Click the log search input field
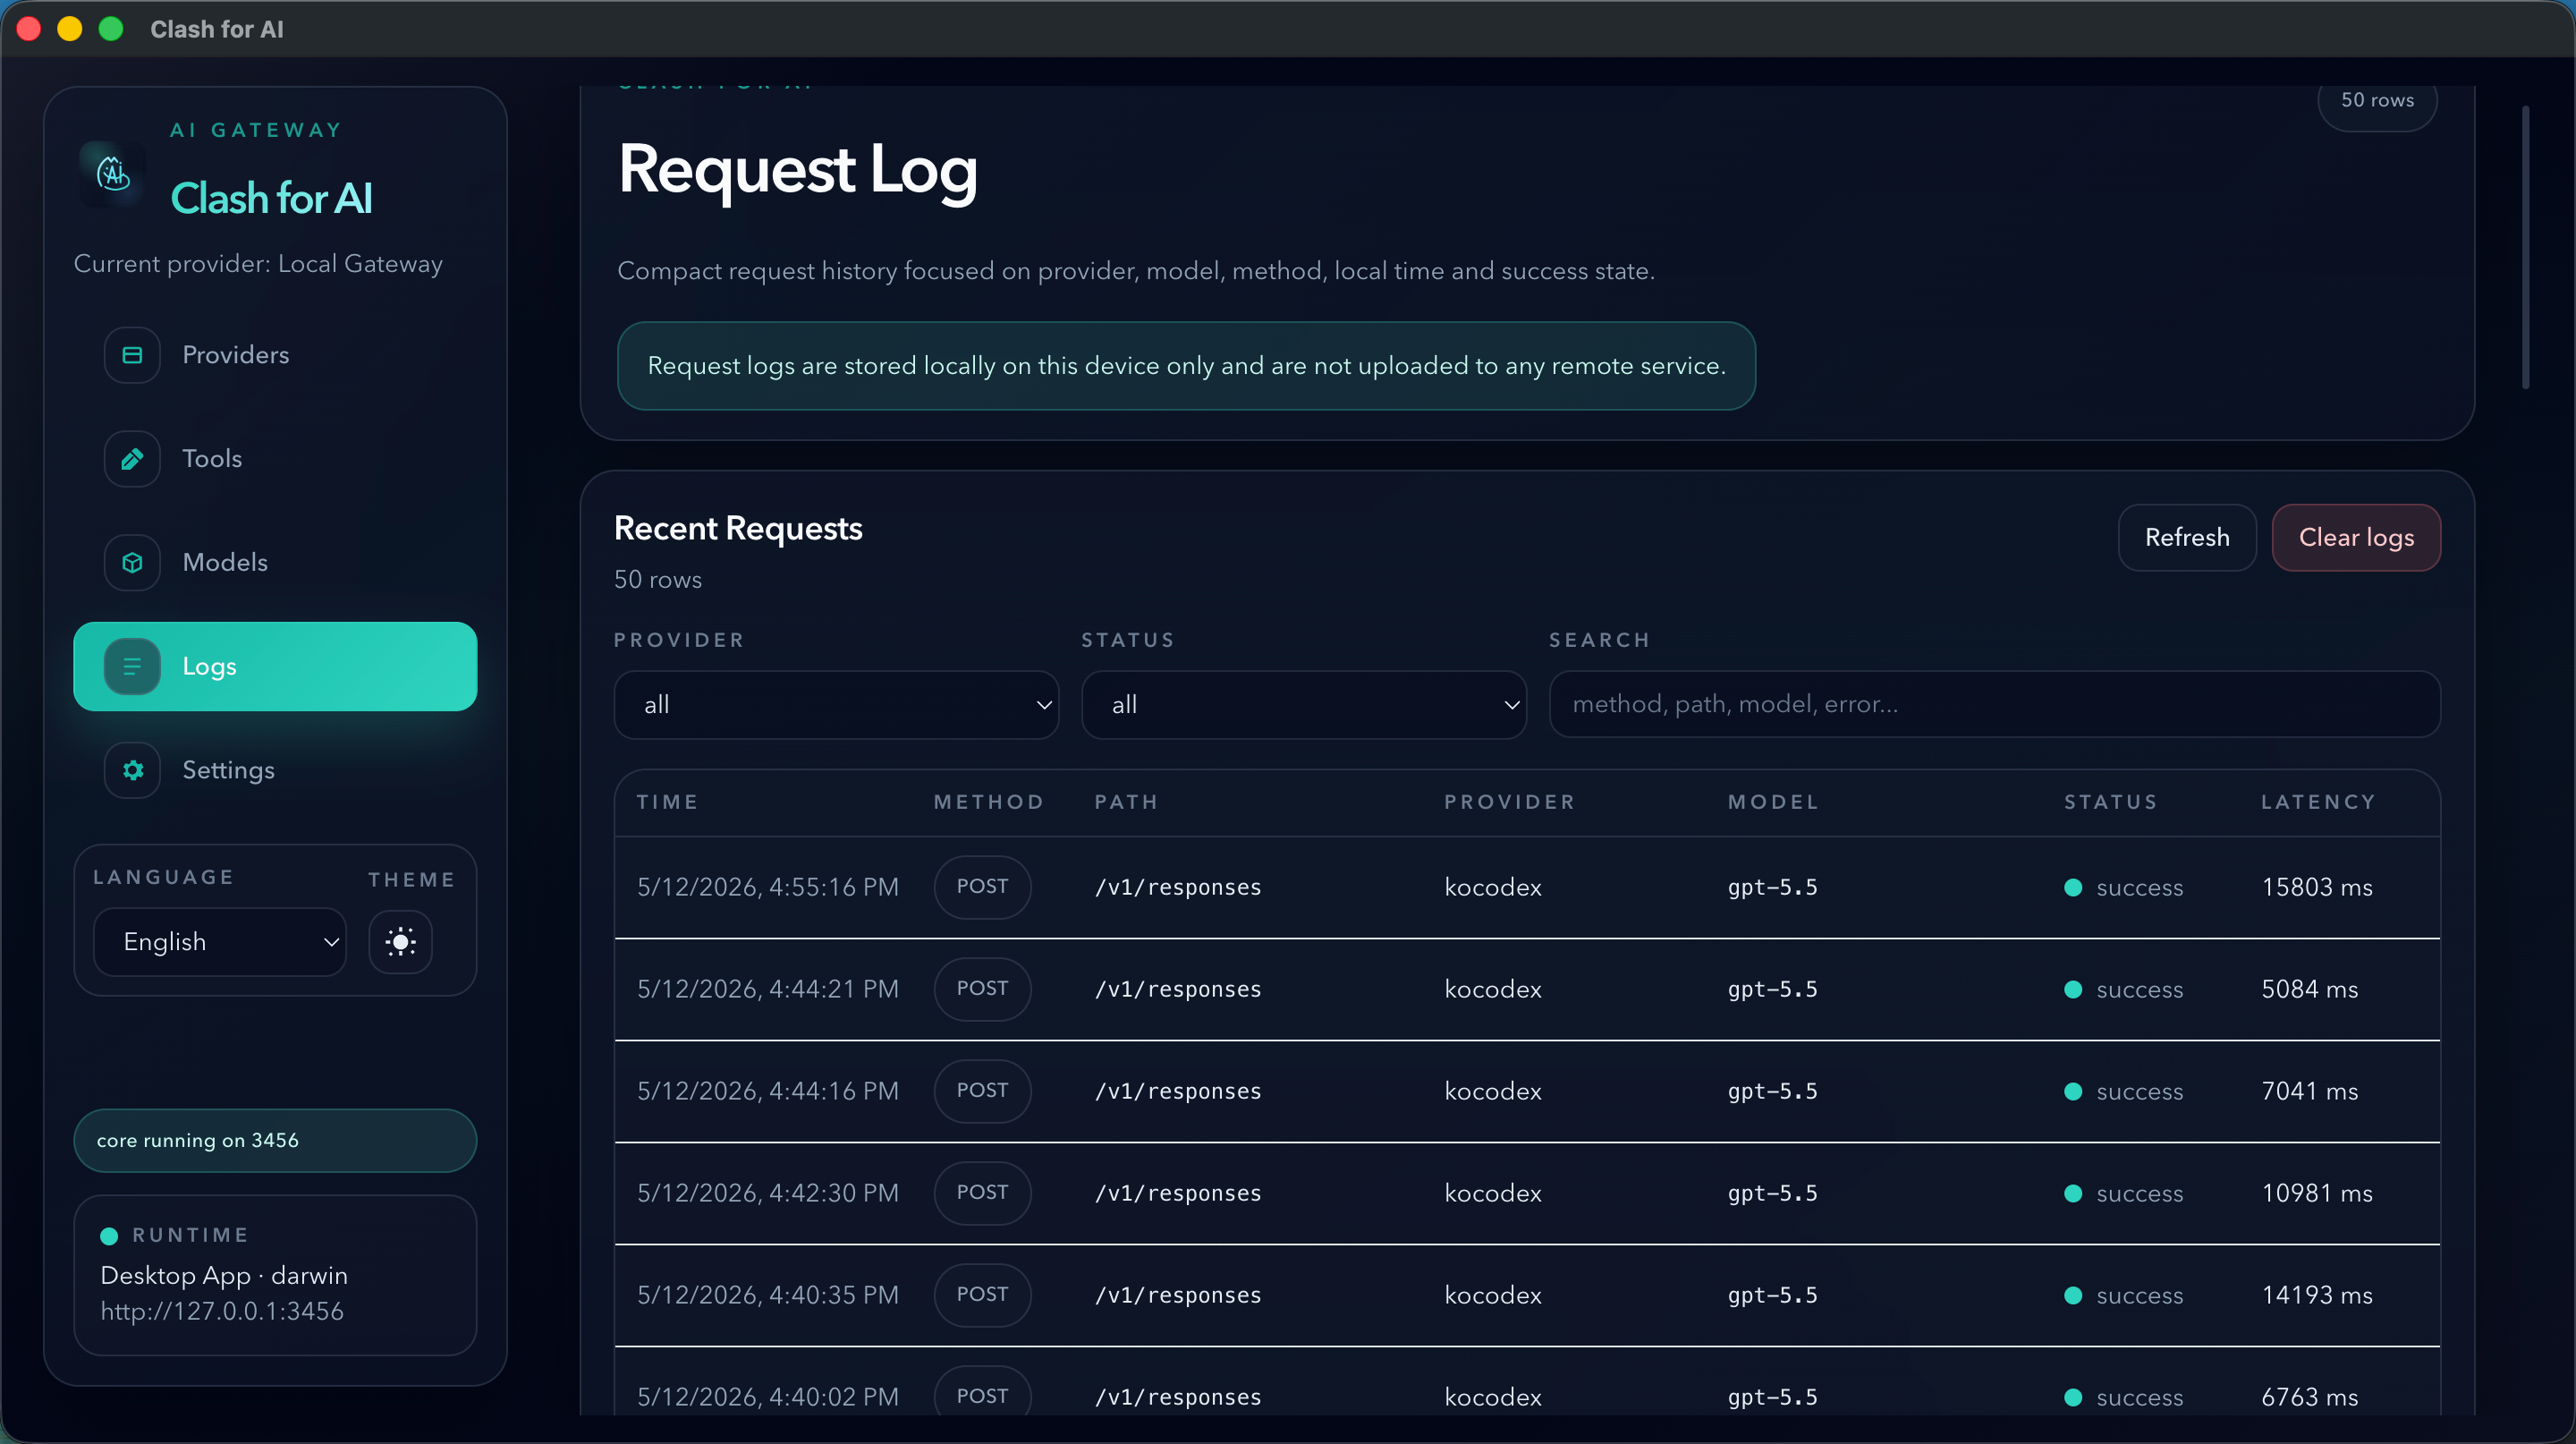Screen dimensions: 2576x1444 pyautogui.click(x=1994, y=705)
